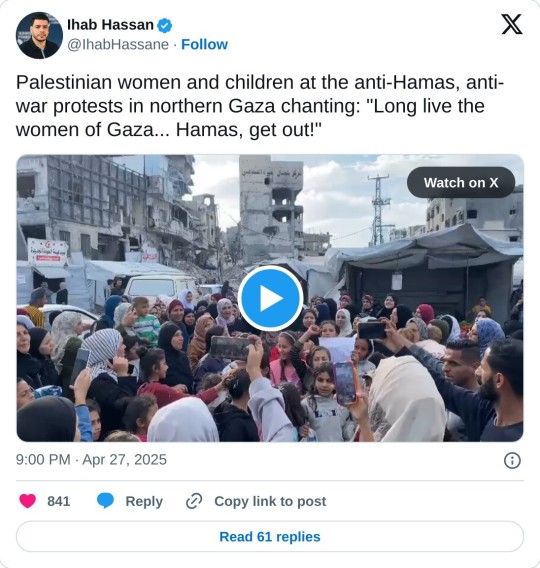The image size is (540, 568).
Task: Click the X logo icon
Action: coord(512,24)
